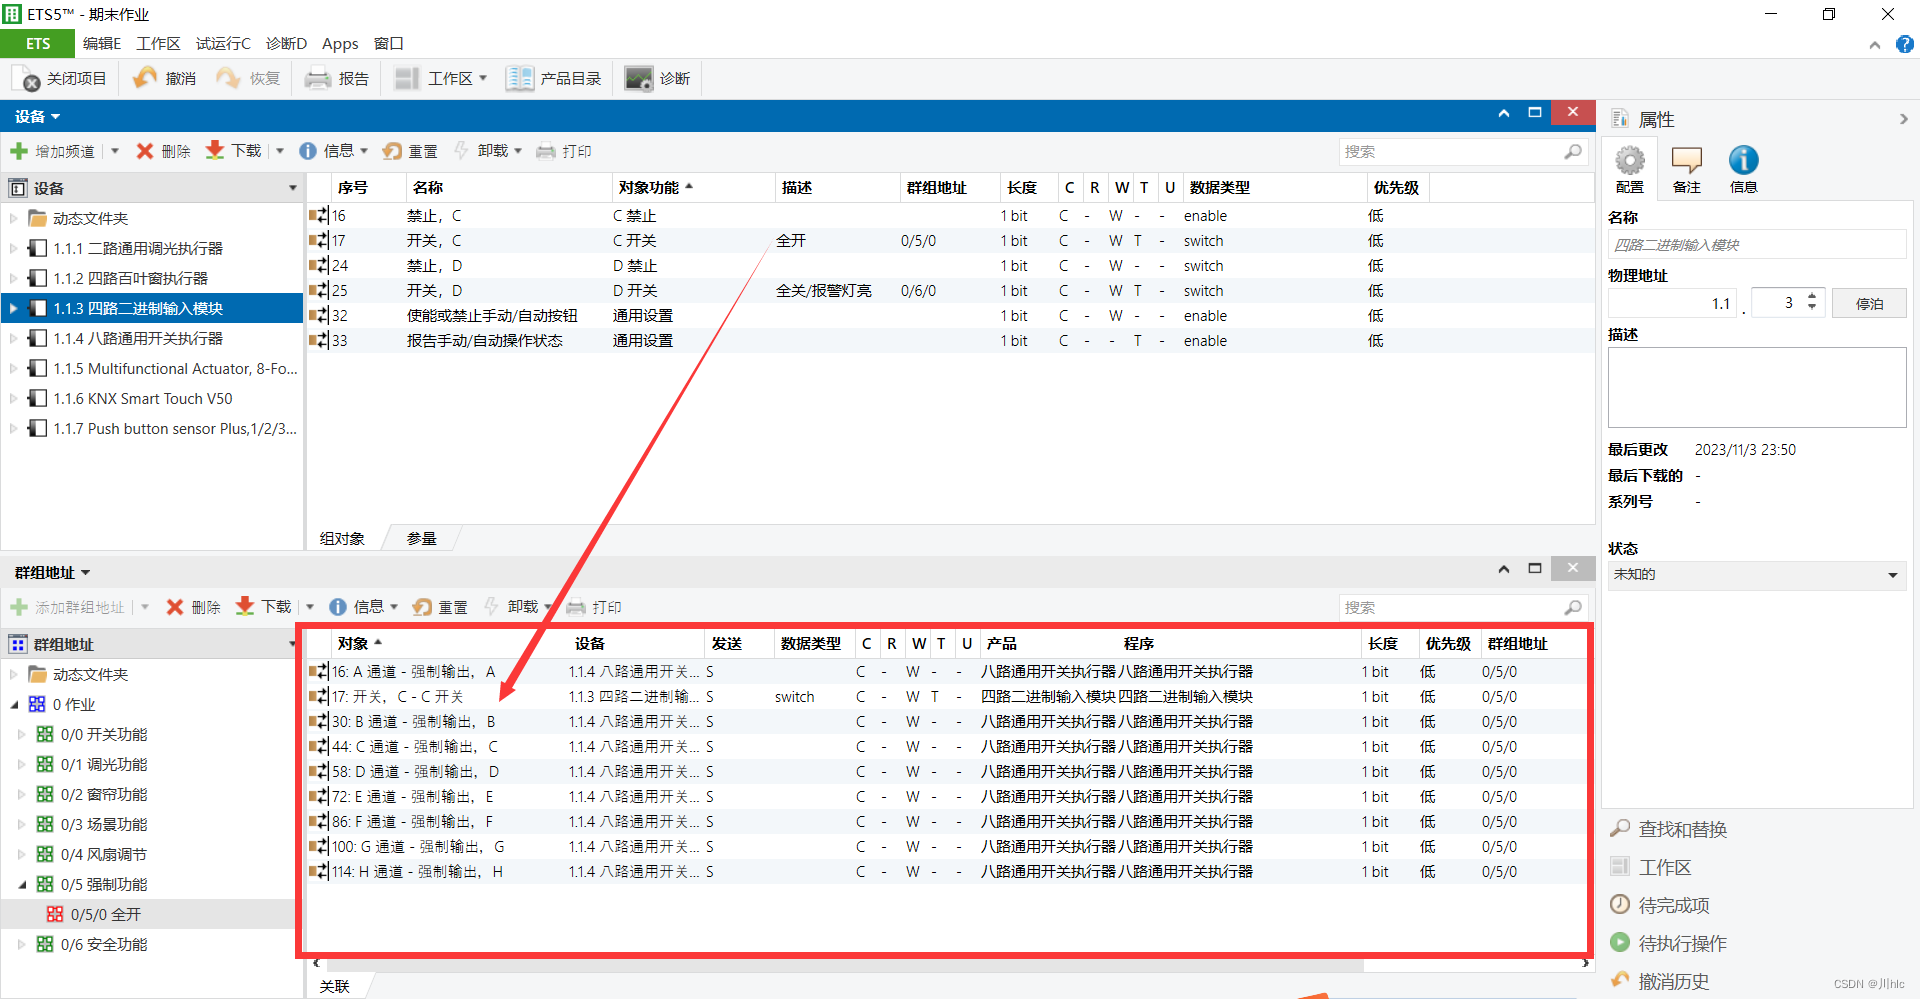Open the Product Catalog icon

click(519, 79)
